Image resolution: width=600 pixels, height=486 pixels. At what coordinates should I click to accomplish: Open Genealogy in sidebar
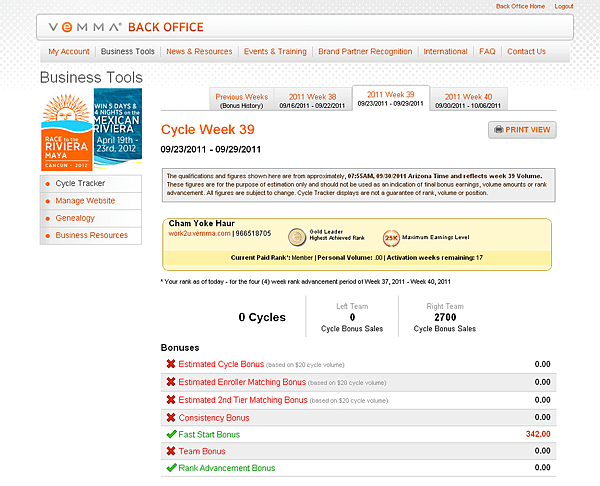(x=75, y=218)
